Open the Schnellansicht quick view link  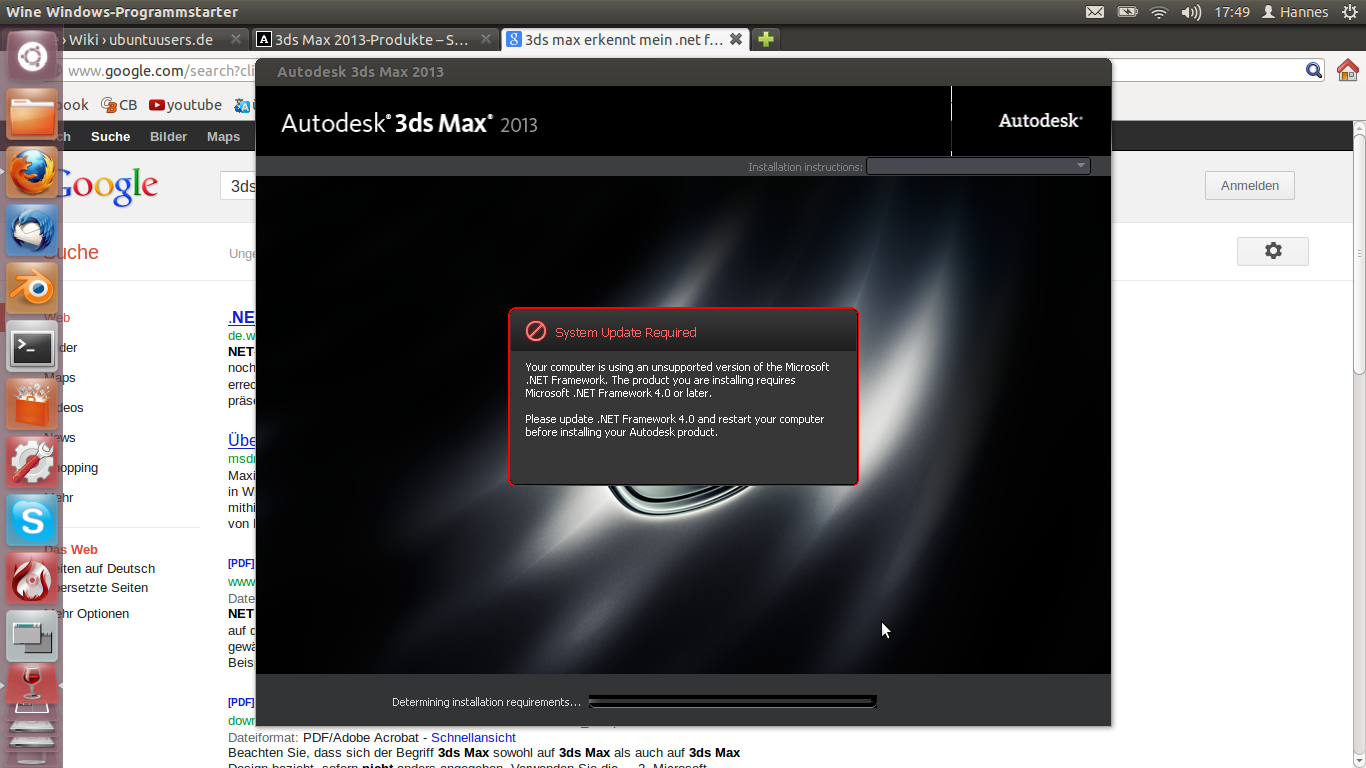tap(473, 738)
